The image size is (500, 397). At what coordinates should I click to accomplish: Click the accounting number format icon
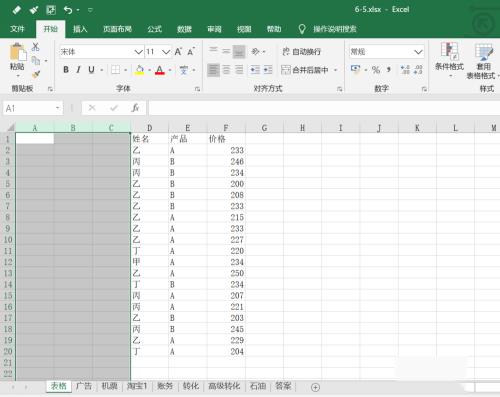tap(356, 69)
